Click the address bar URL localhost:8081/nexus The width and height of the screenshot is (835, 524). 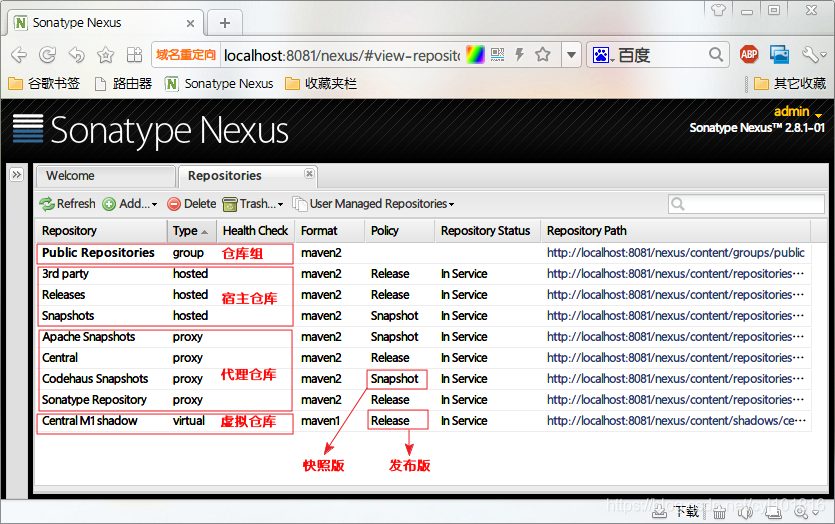click(342, 55)
